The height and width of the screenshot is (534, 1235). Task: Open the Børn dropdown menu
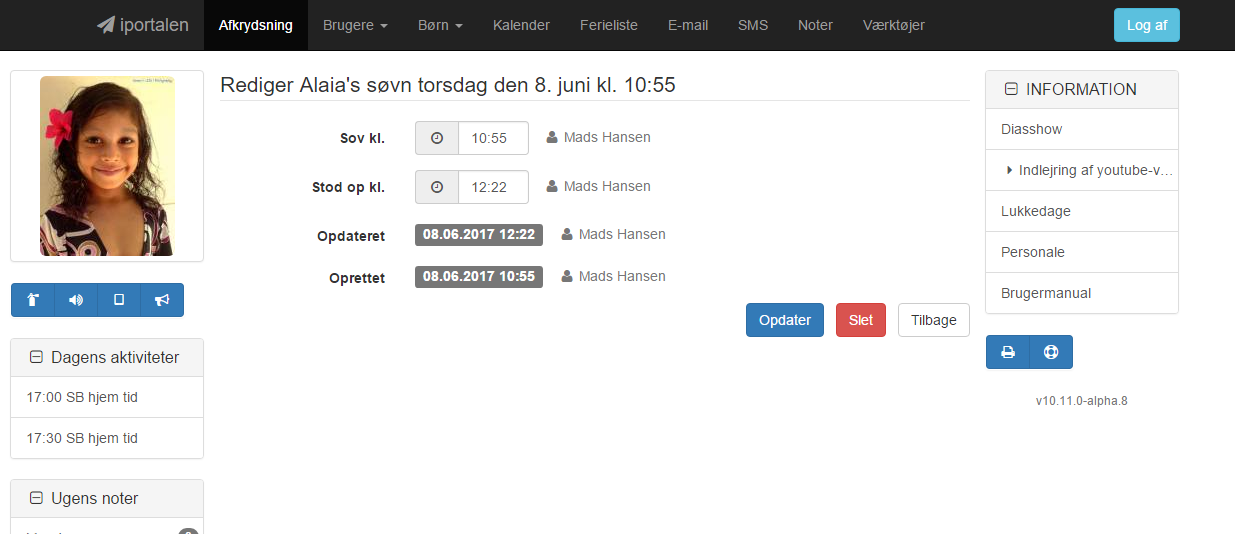440,25
